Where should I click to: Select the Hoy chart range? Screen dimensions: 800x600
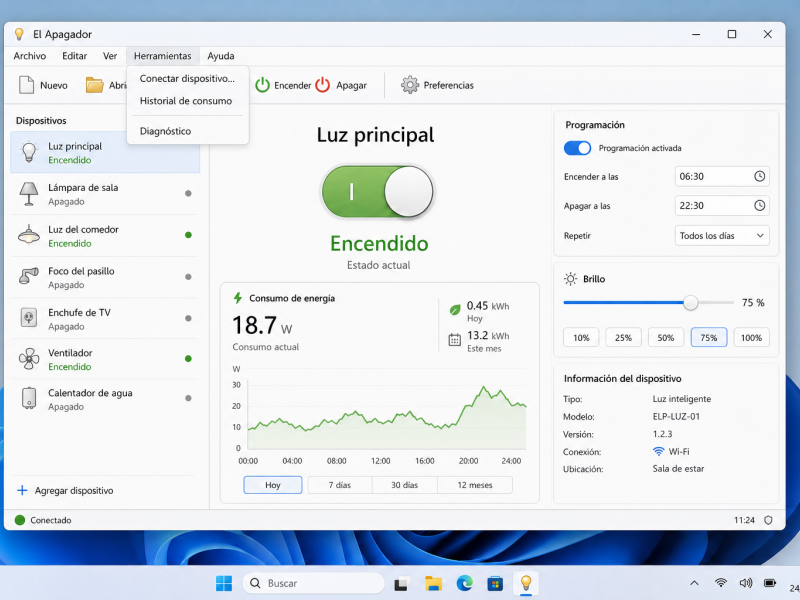pyautogui.click(x=273, y=485)
